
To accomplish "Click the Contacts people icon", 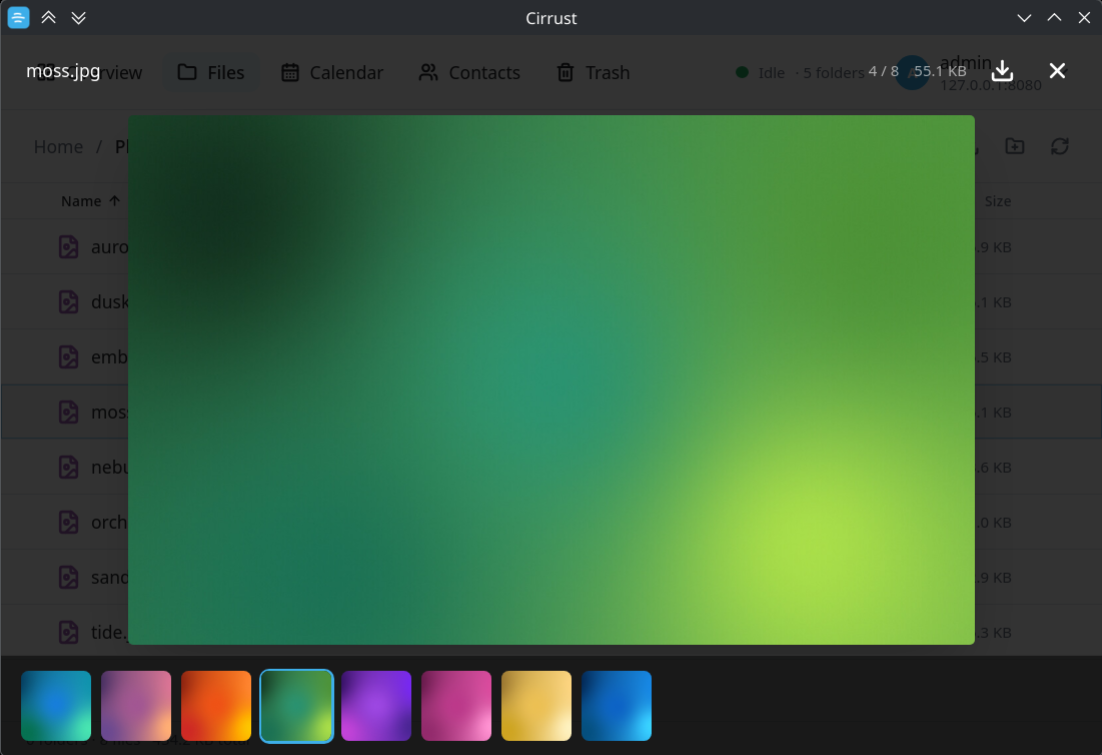I will (x=428, y=72).
